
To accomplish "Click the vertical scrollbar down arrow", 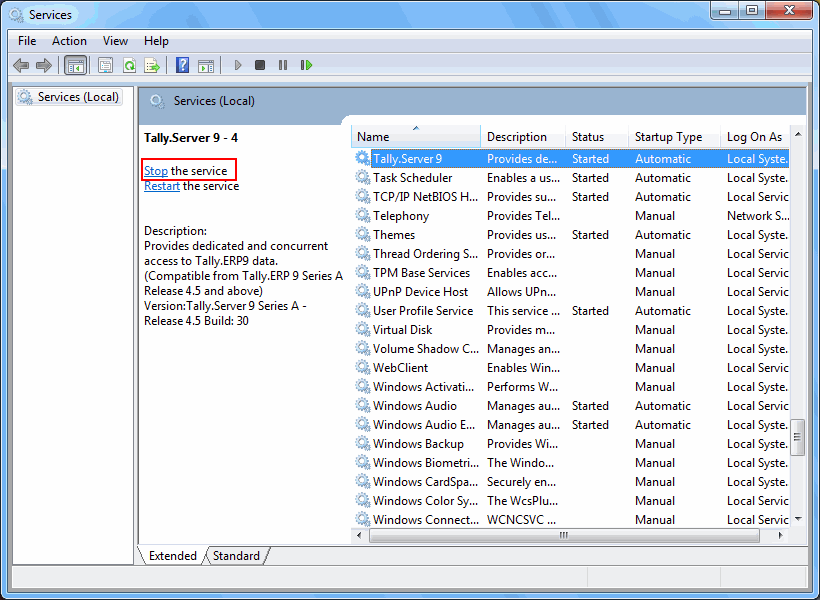I will (x=798, y=519).
